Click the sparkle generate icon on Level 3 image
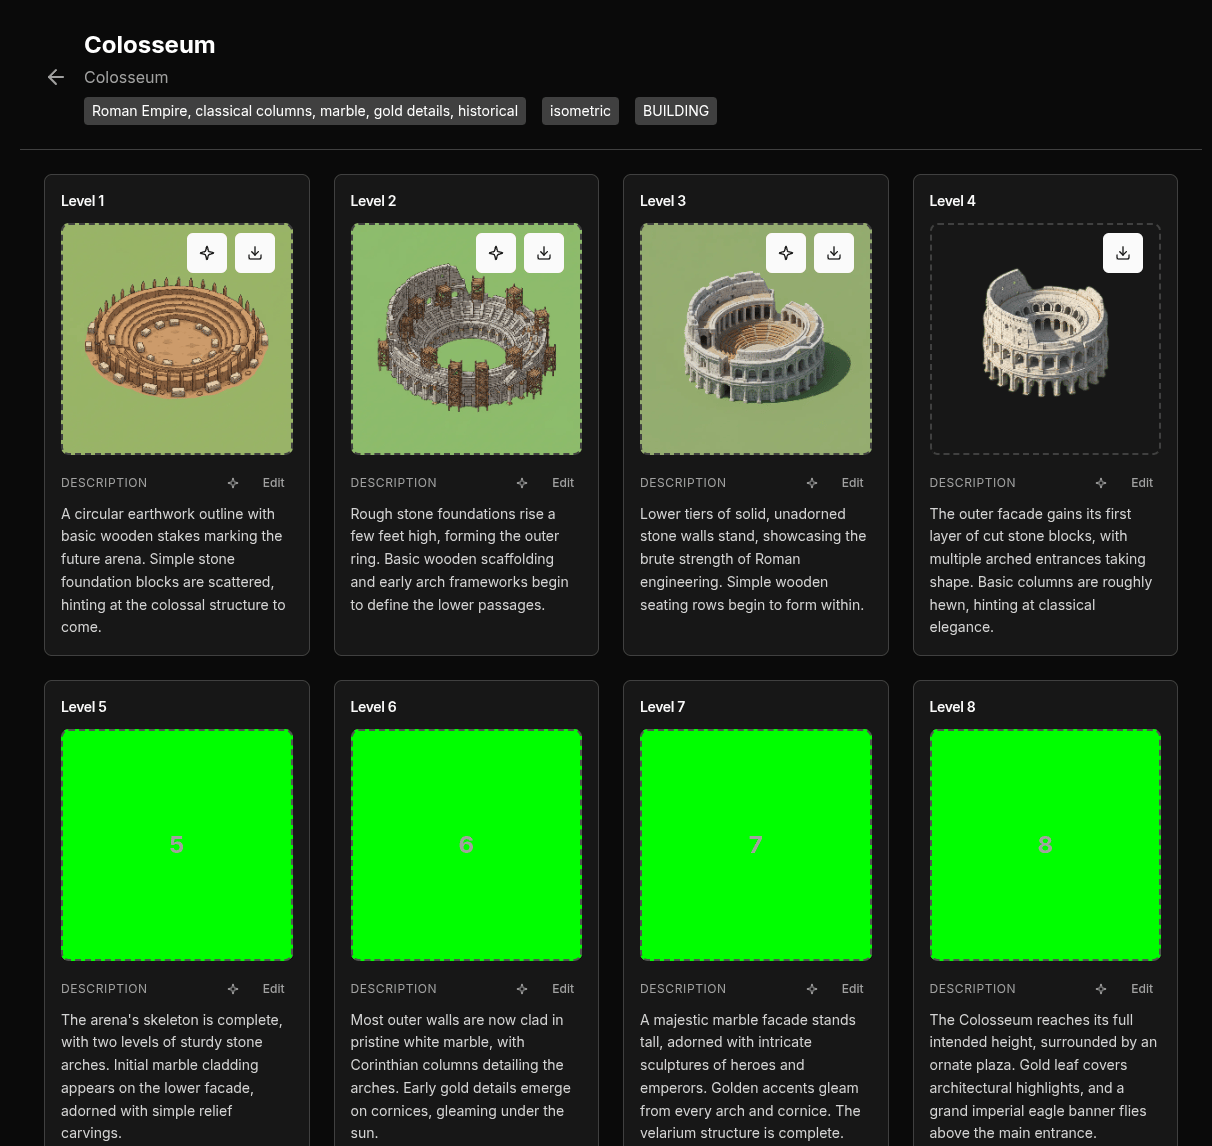1212x1146 pixels. 786,253
